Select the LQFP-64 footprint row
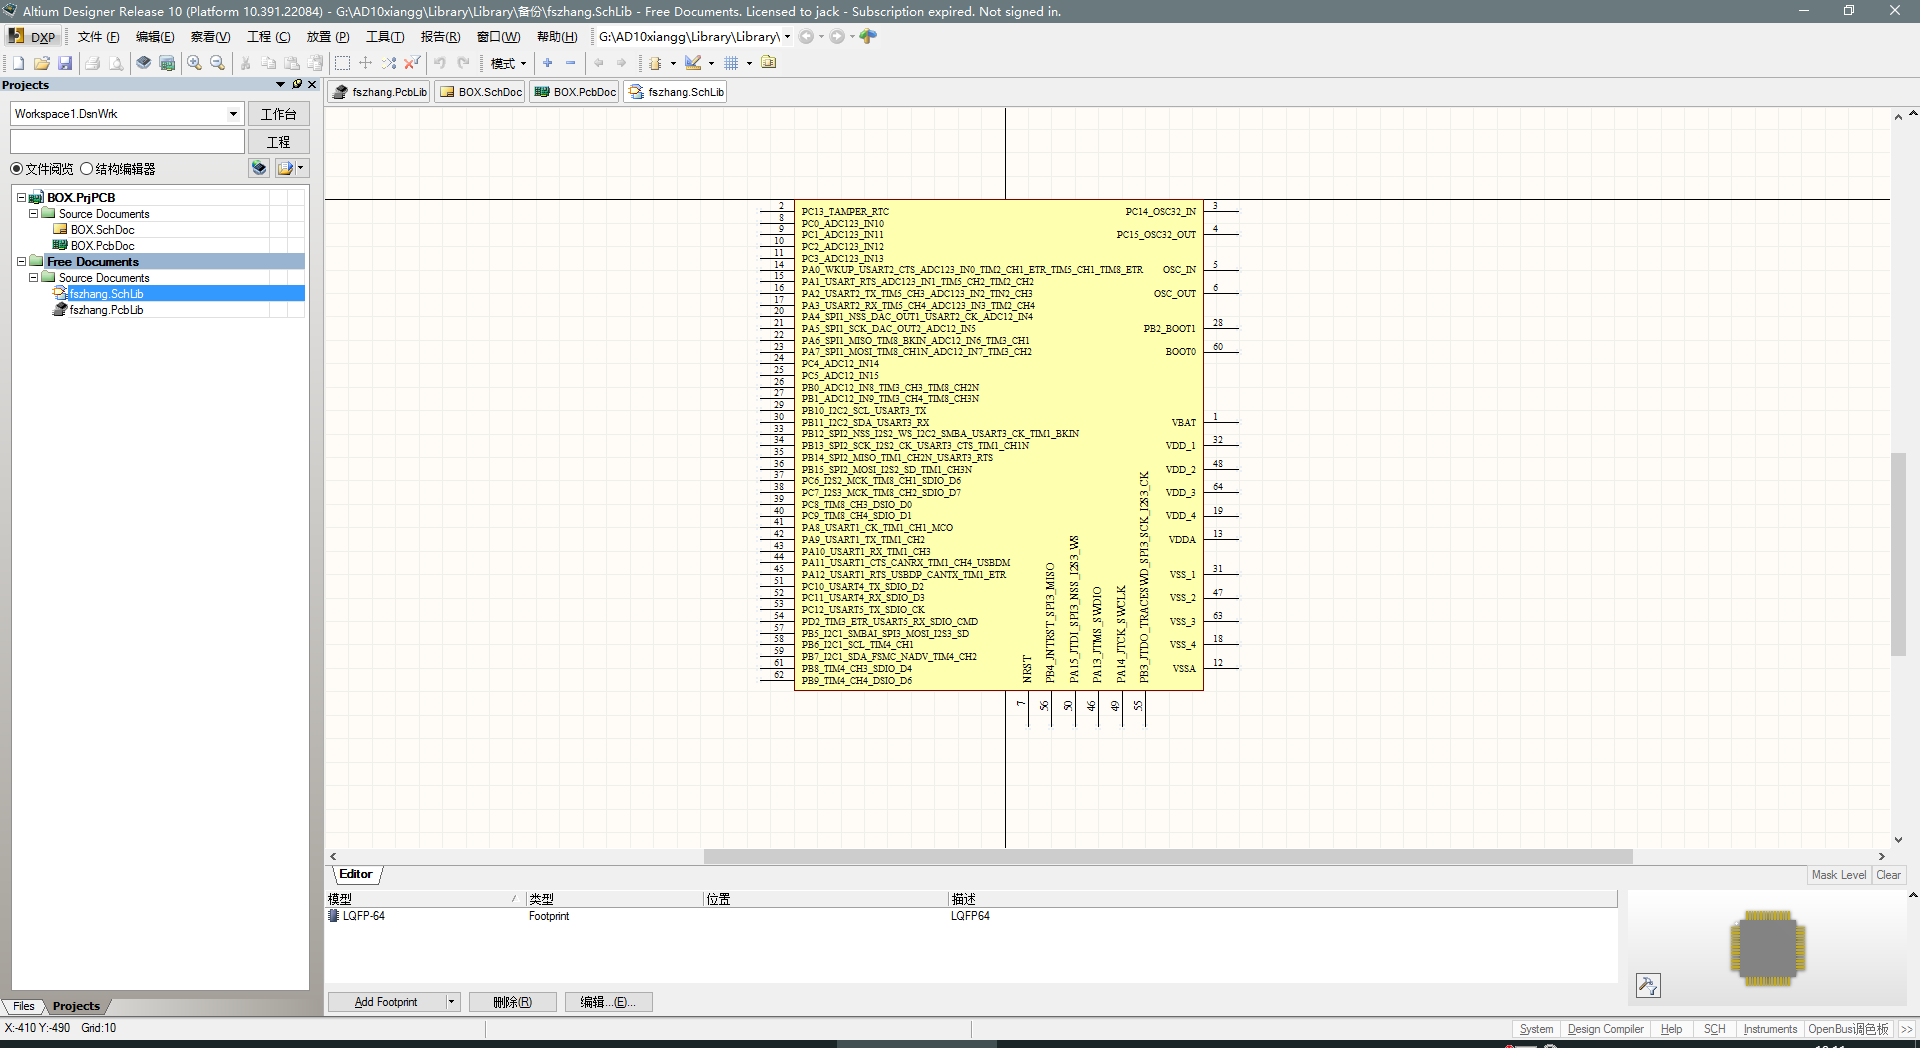 point(971,916)
